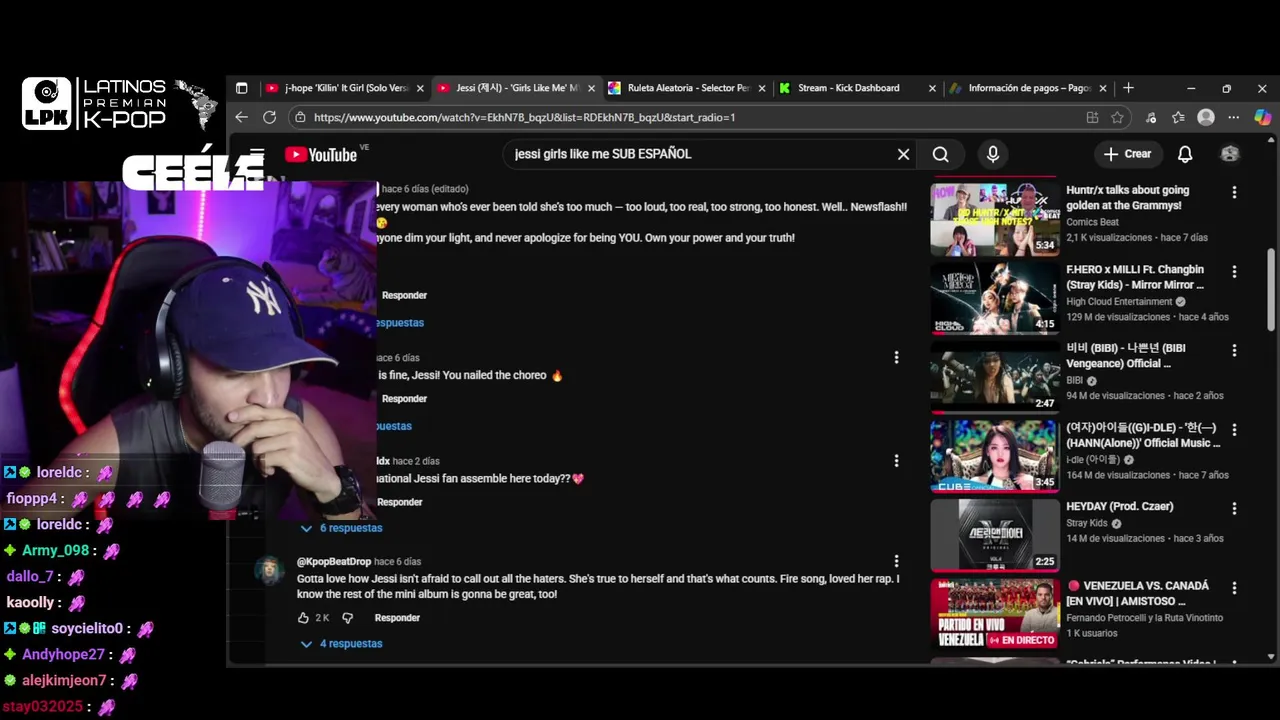1280x720 pixels.
Task: Clear the search box with the X
Action: pyautogui.click(x=903, y=154)
